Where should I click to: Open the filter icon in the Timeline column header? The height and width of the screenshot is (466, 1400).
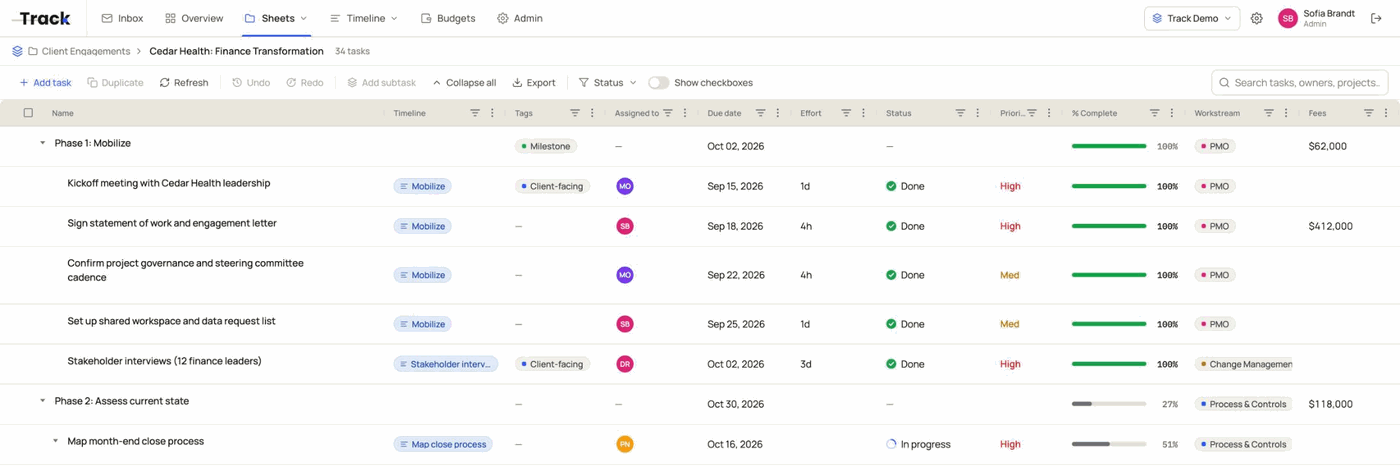(475, 113)
